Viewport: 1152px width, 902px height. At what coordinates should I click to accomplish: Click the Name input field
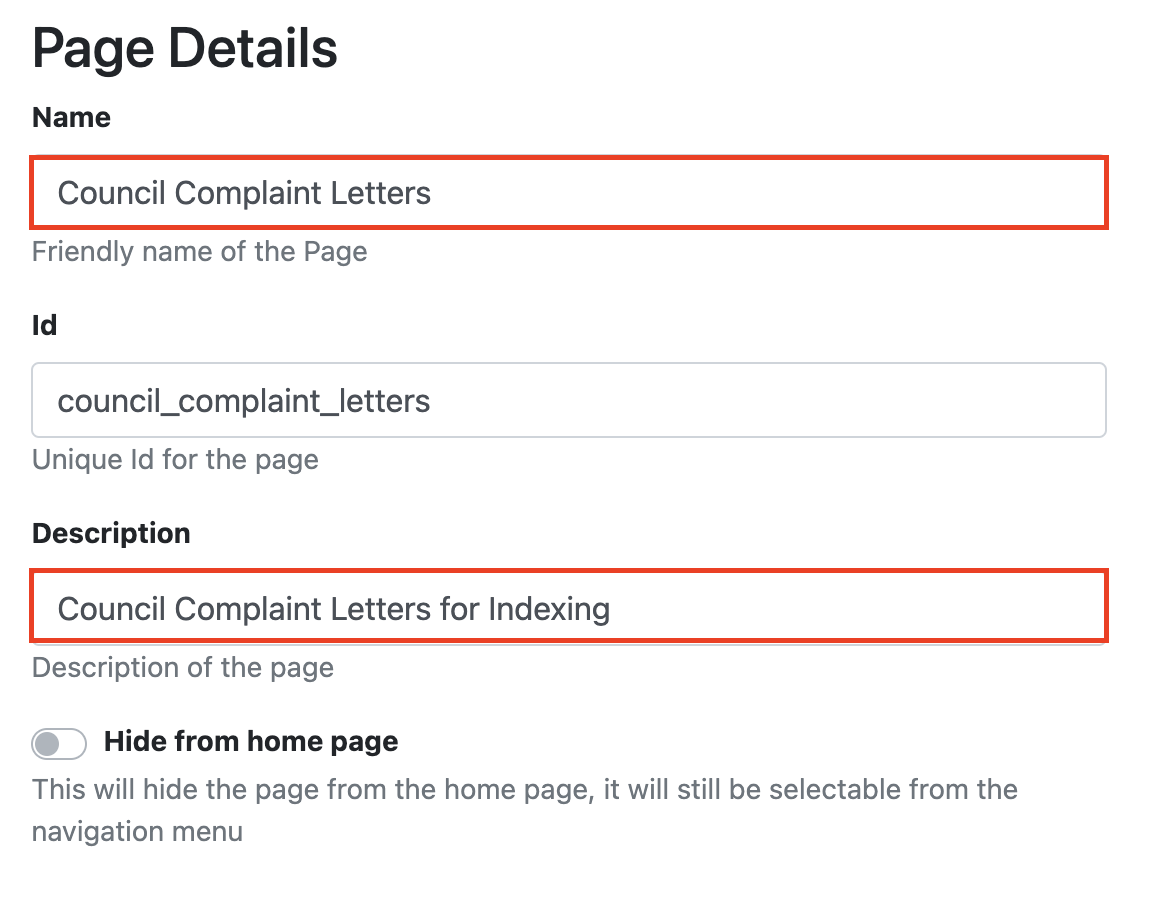[x=568, y=192]
